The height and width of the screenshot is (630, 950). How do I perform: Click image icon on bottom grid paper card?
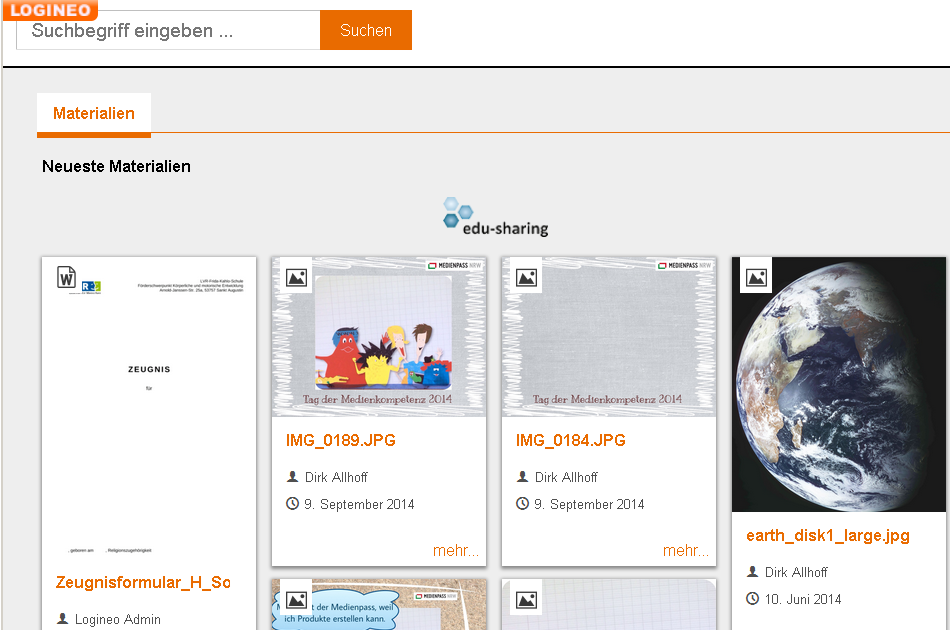coord(526,599)
